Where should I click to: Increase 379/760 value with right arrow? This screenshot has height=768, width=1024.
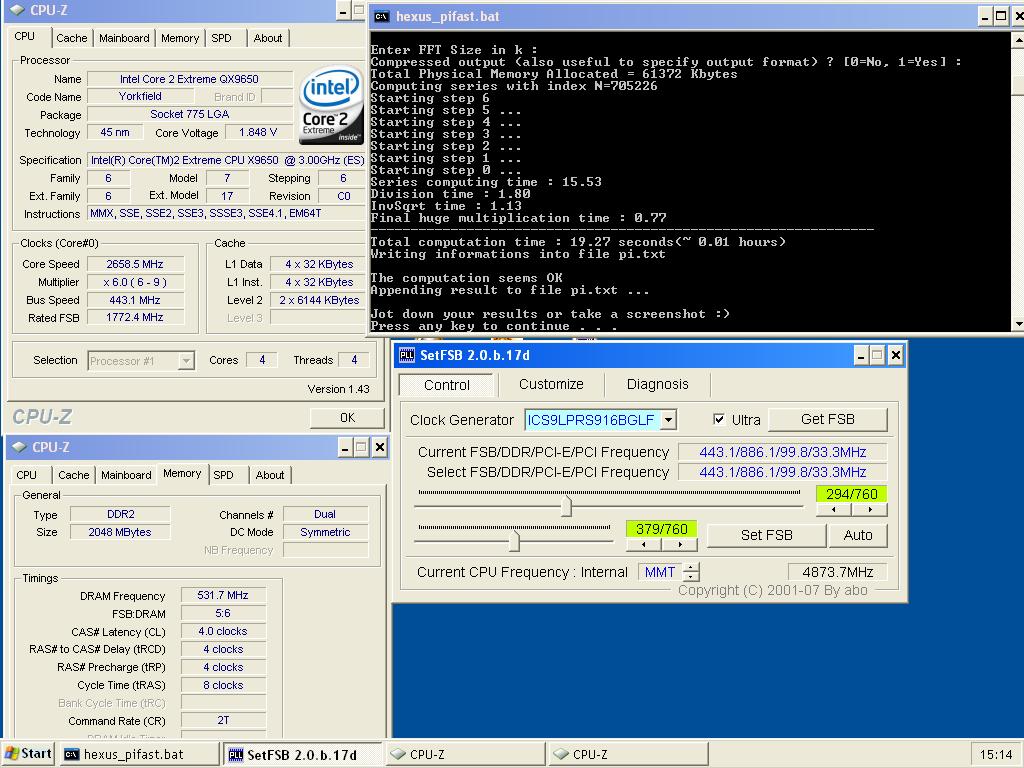click(x=679, y=544)
